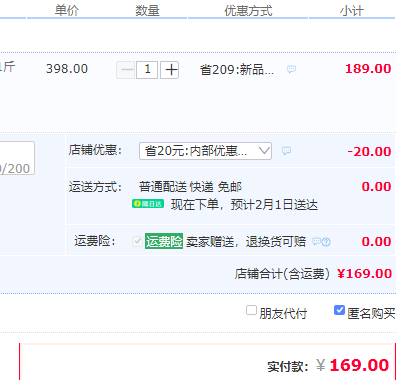Click the 优惠方式 column header
This screenshot has width=402, height=380.
[248, 11]
